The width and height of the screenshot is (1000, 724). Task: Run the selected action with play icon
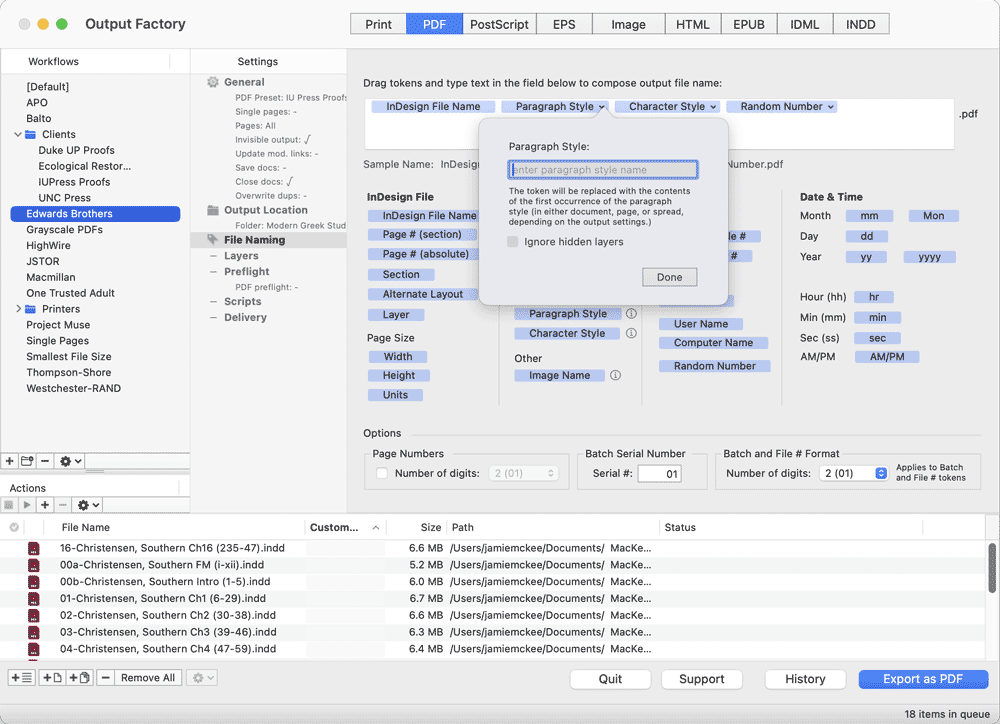[27, 505]
